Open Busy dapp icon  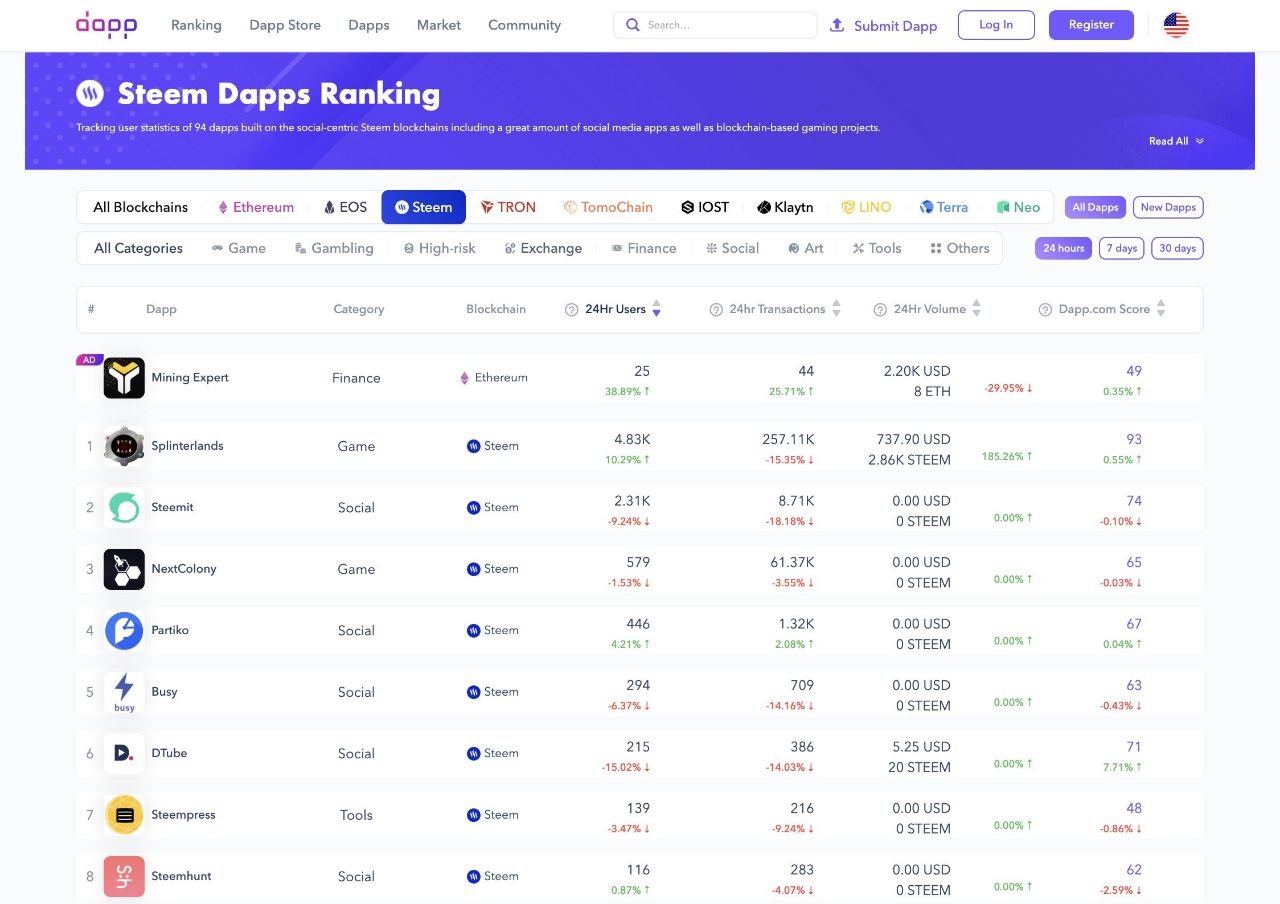pyautogui.click(x=124, y=692)
